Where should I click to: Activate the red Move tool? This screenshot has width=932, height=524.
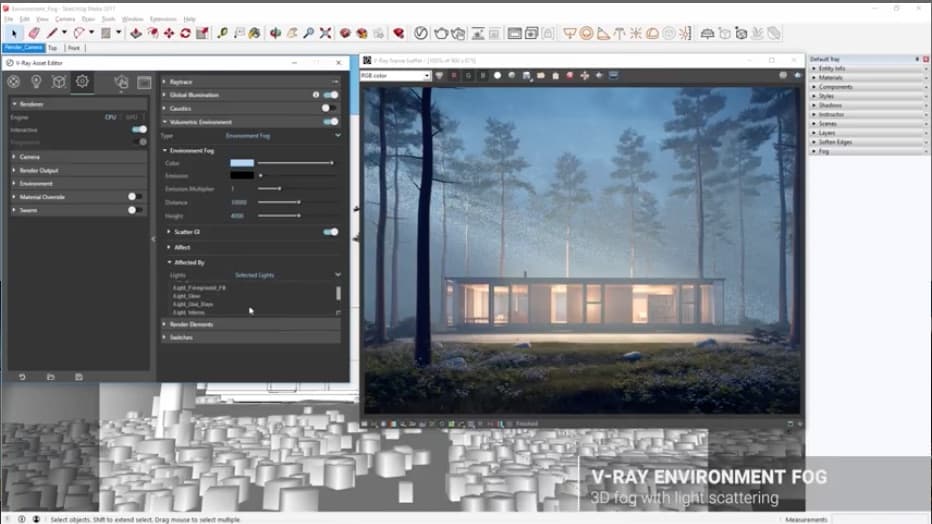coord(169,33)
